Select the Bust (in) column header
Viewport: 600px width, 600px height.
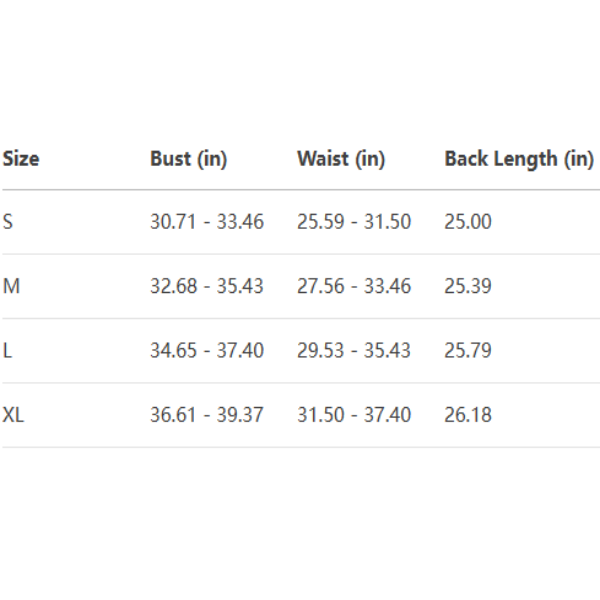coord(189,158)
